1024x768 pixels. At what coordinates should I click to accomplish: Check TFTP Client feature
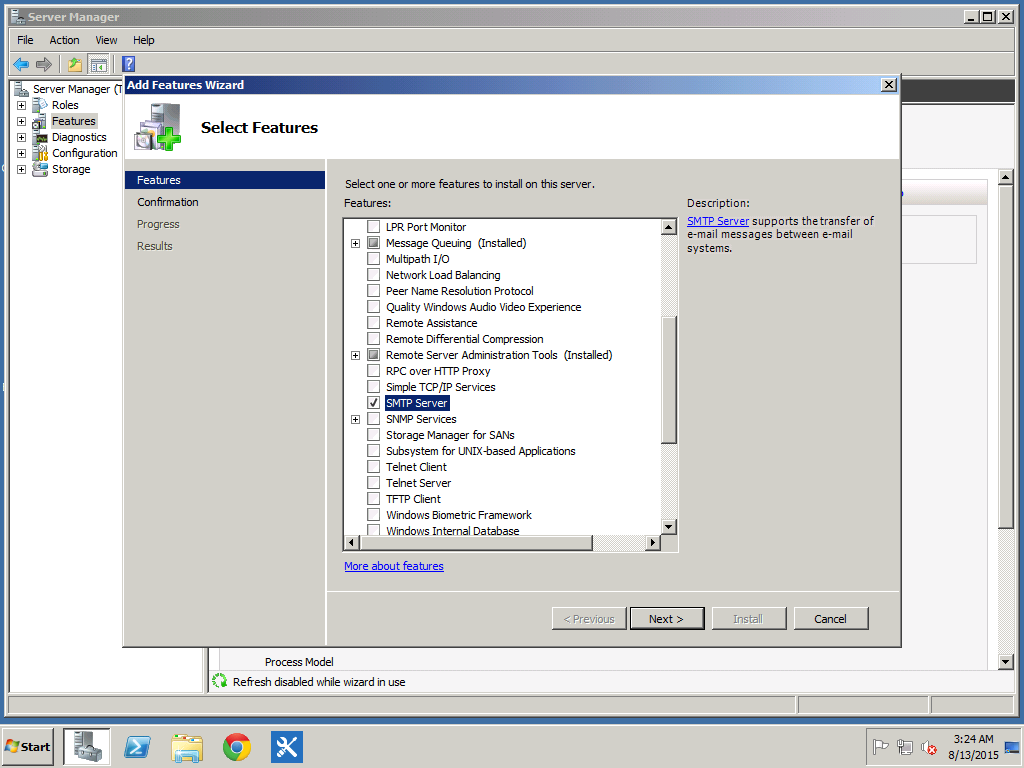(374, 499)
